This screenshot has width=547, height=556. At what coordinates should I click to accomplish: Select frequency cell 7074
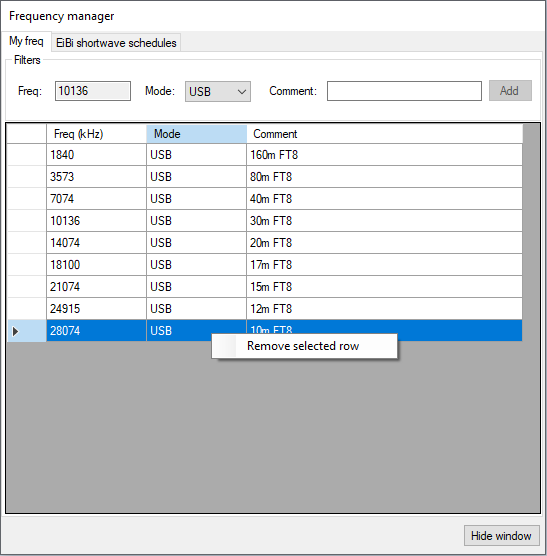(x=96, y=199)
